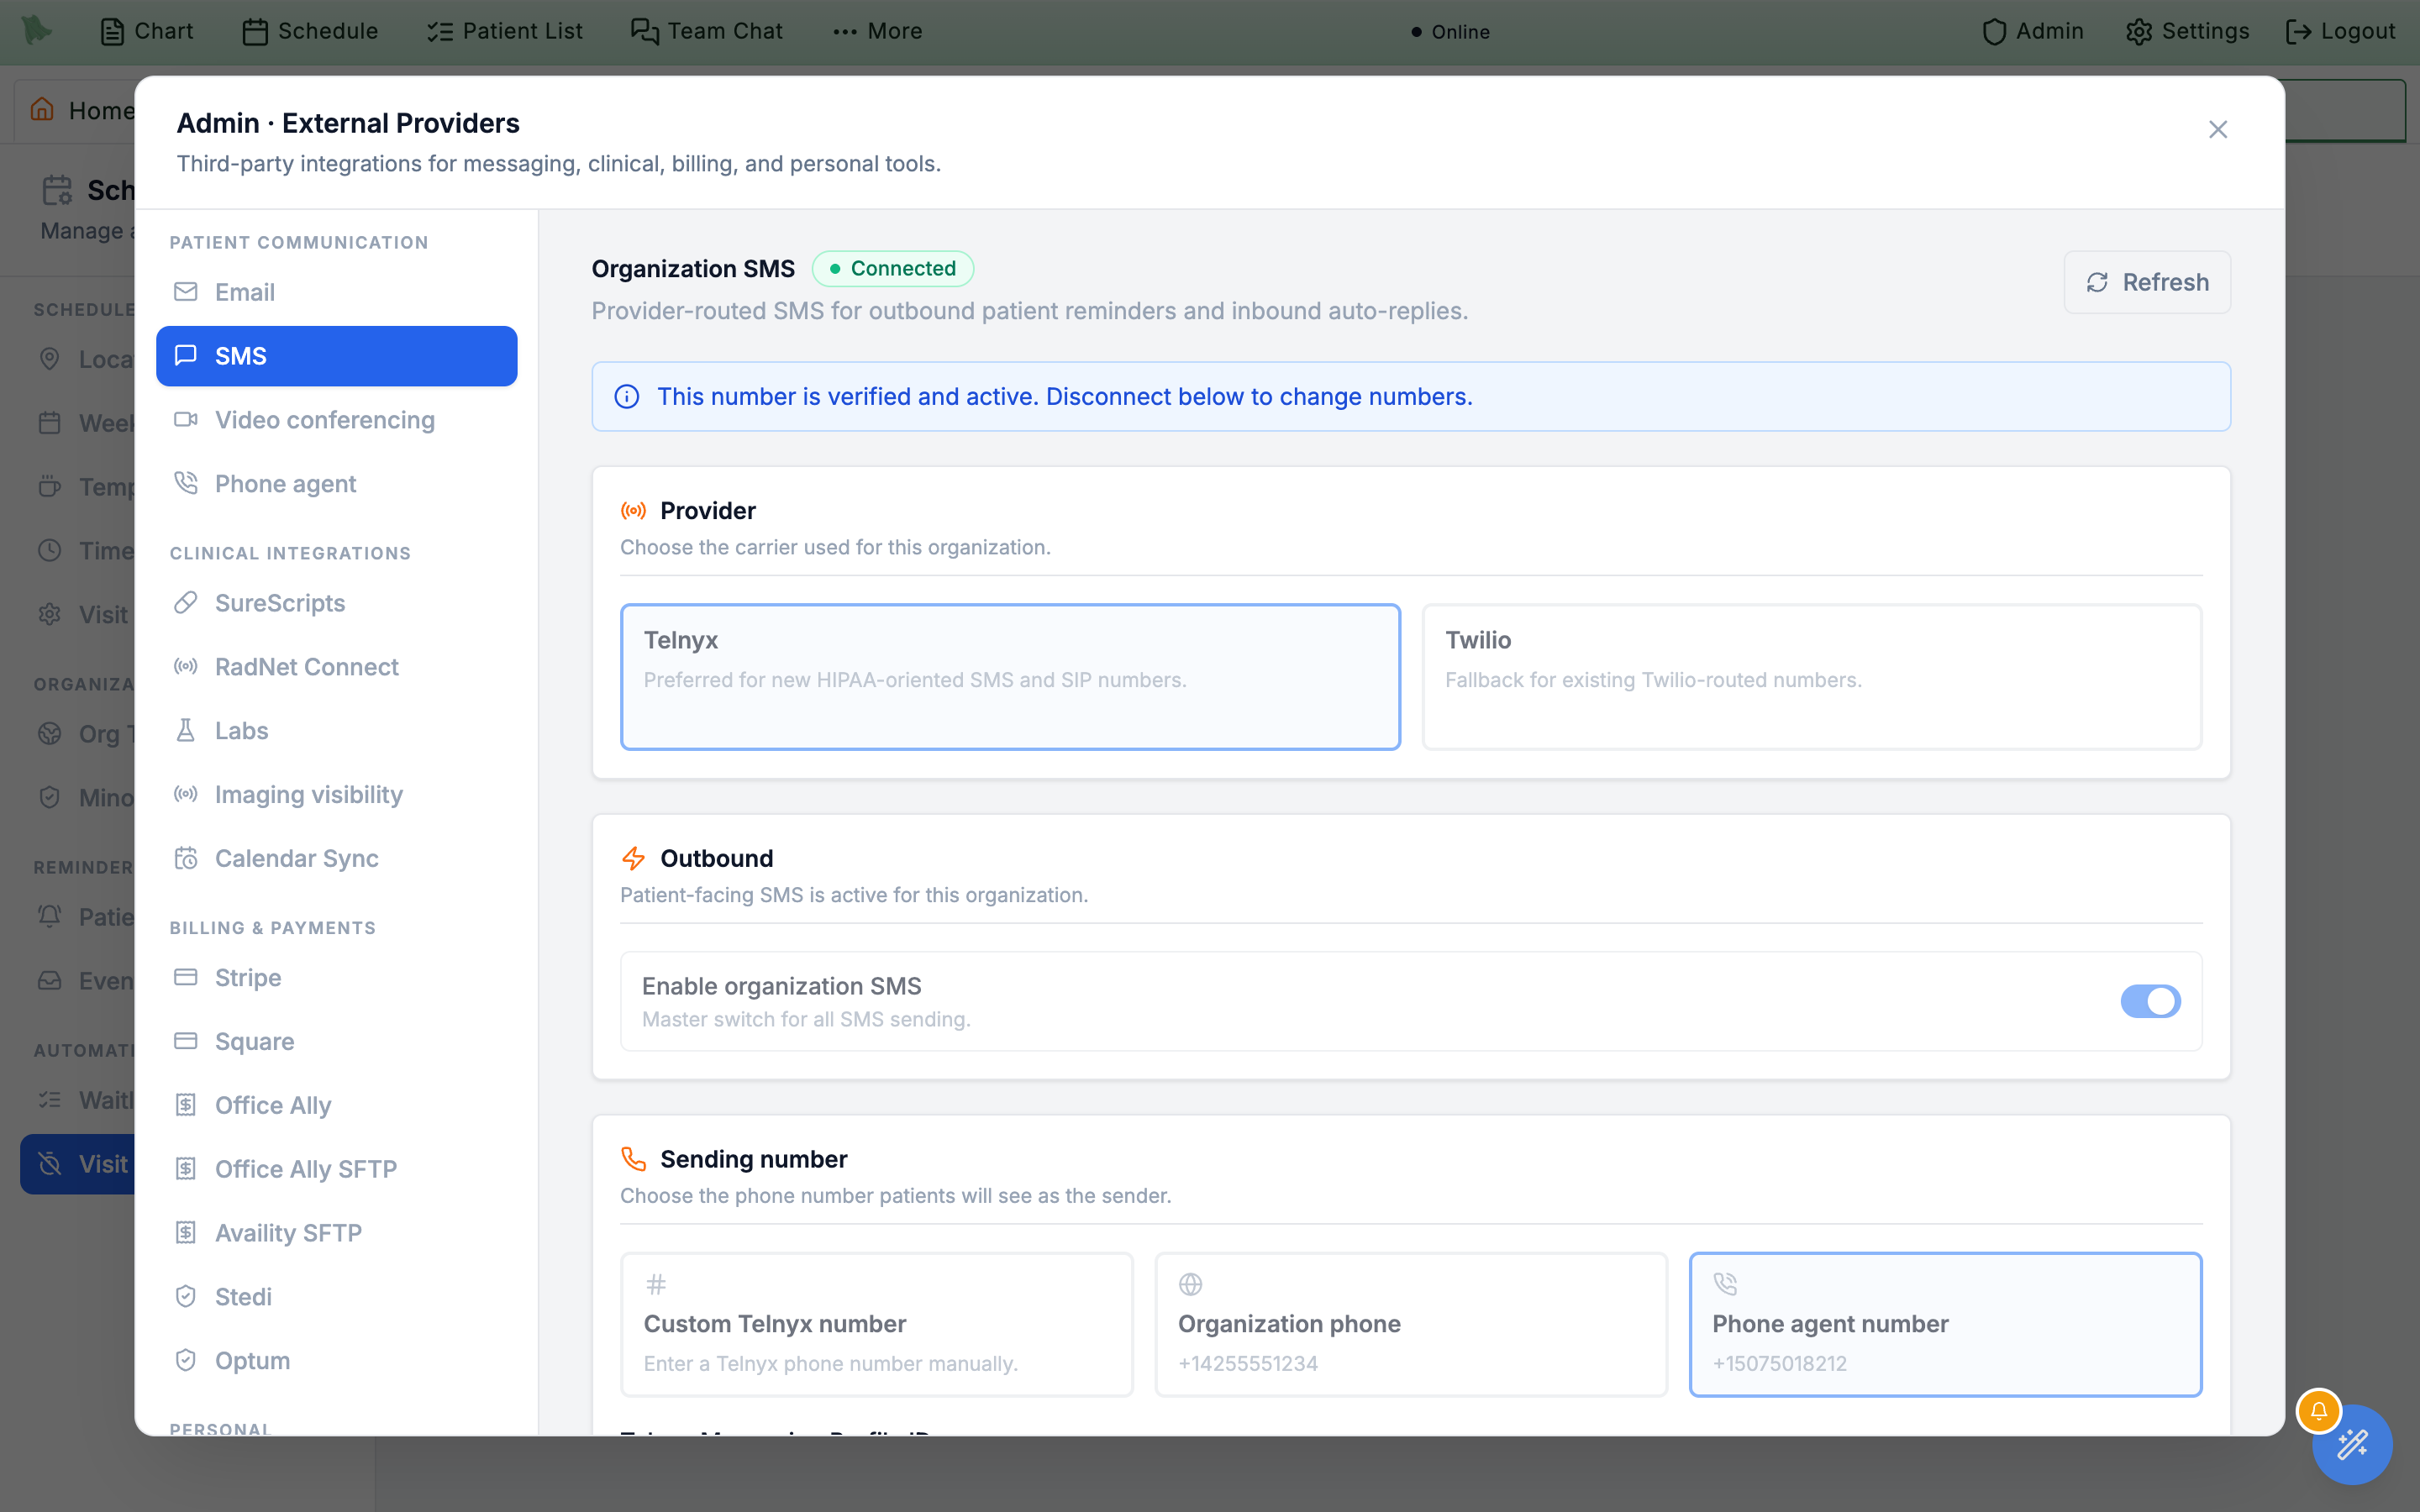The width and height of the screenshot is (2420, 1512).
Task: Click the verified number info banner
Action: pyautogui.click(x=1411, y=397)
